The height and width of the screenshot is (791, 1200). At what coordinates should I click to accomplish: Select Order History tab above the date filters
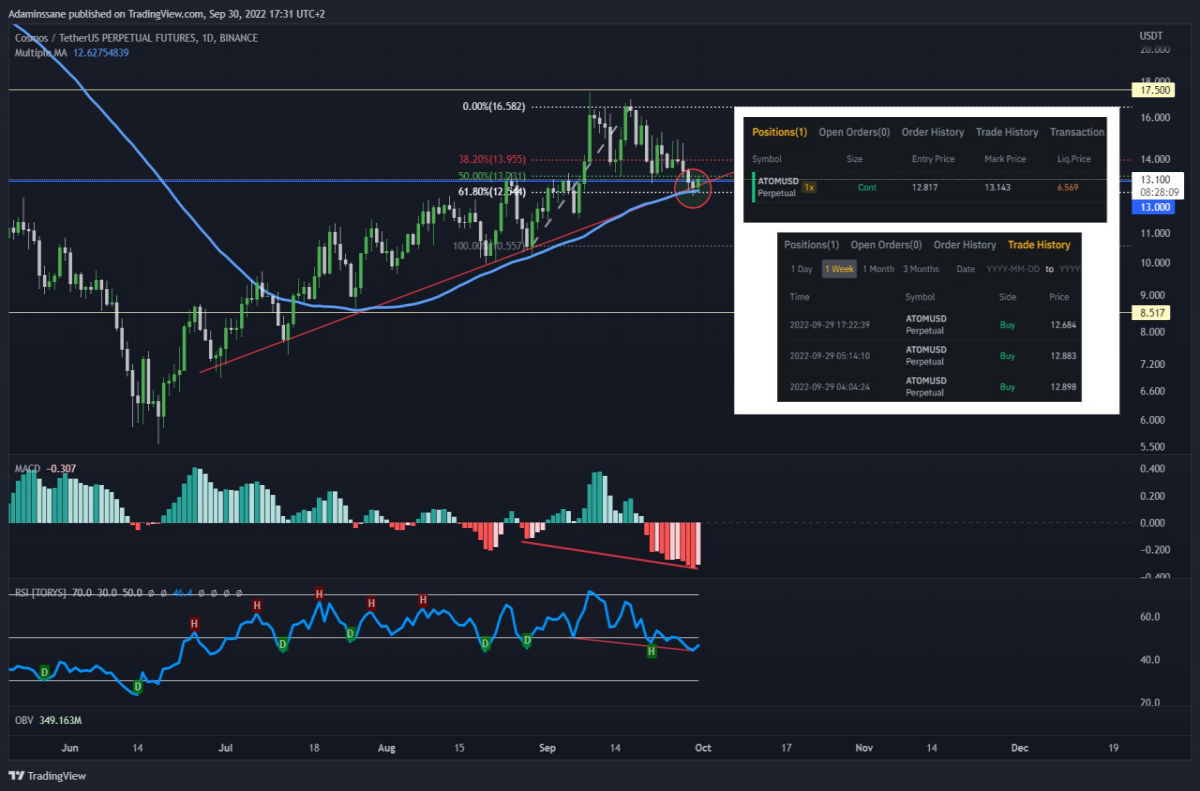coord(965,245)
